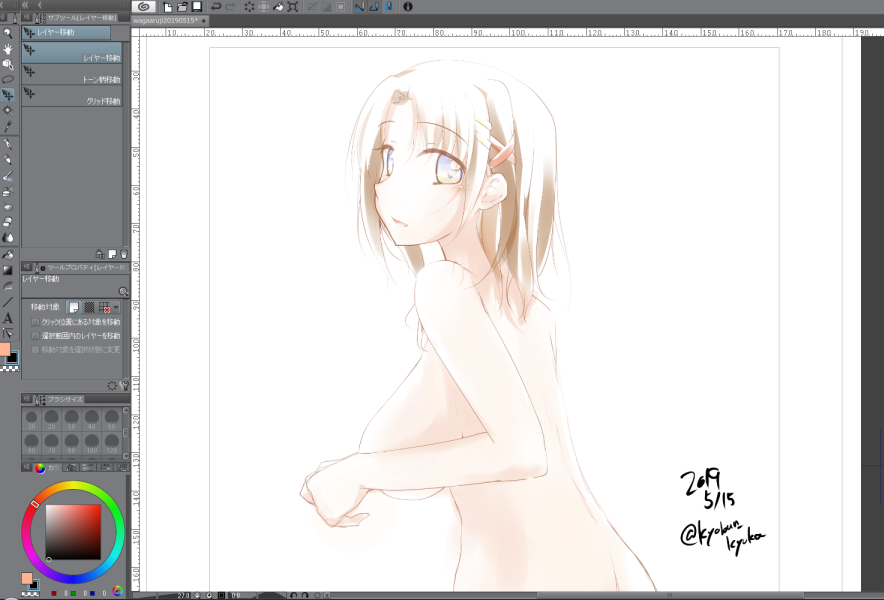Select the Airbrush tool

coord(8,192)
